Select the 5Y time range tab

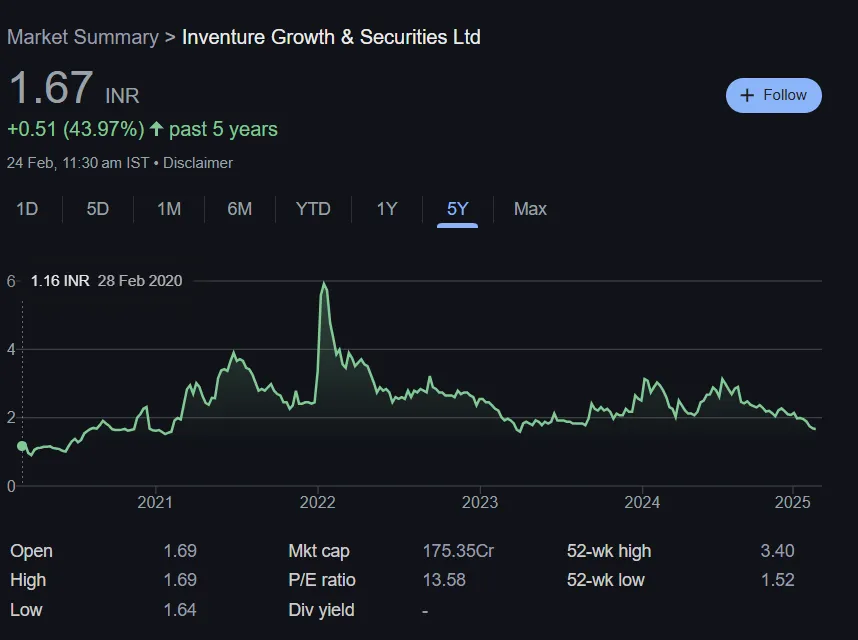click(457, 209)
